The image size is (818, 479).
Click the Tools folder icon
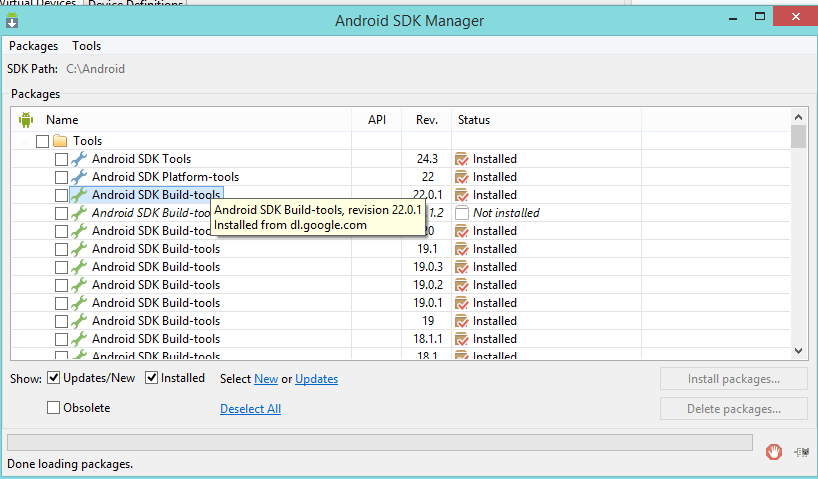click(60, 141)
